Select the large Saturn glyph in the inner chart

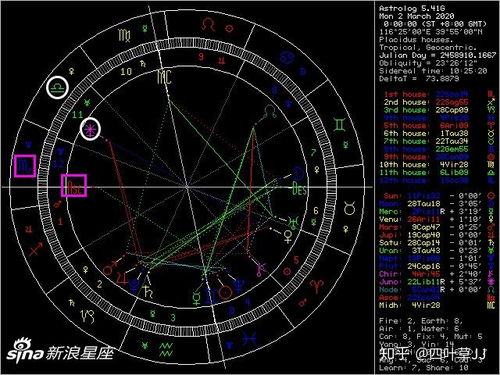click(148, 291)
